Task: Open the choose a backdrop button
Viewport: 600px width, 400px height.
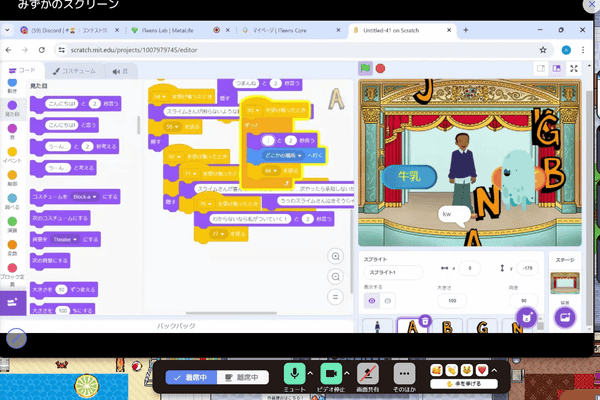Action: coord(565,317)
